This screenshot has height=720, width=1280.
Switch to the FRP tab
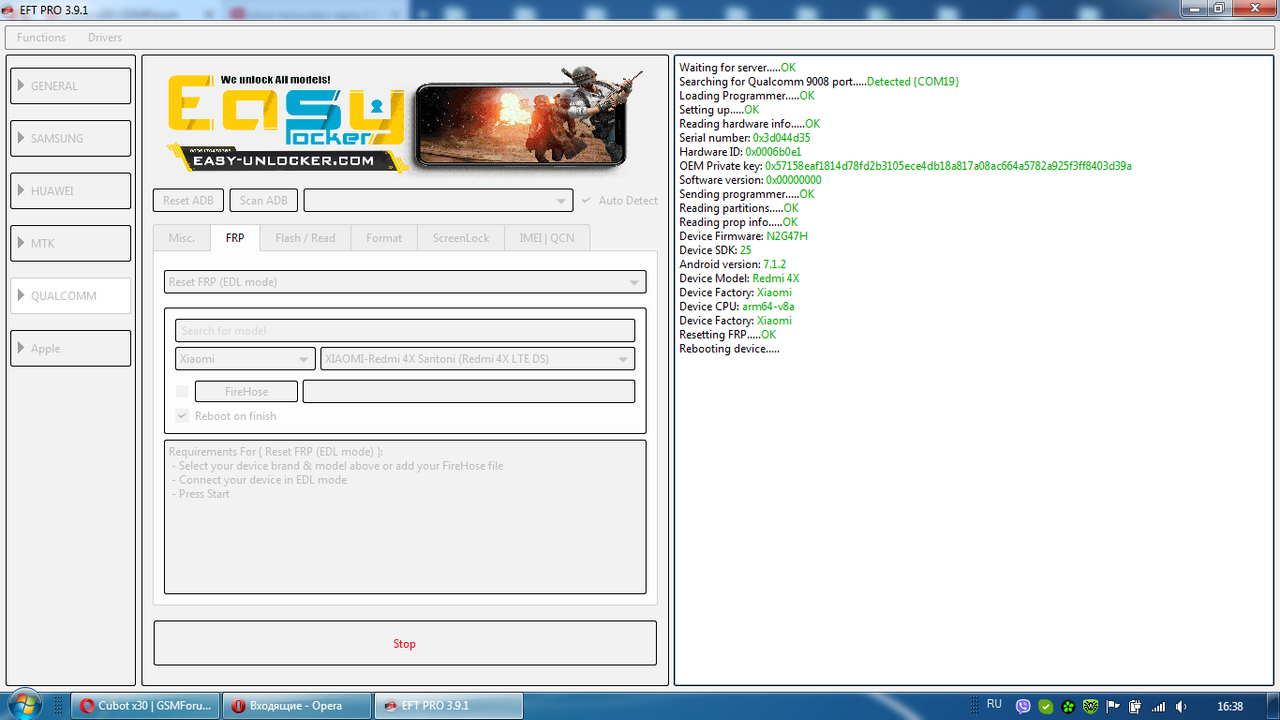click(x=235, y=237)
